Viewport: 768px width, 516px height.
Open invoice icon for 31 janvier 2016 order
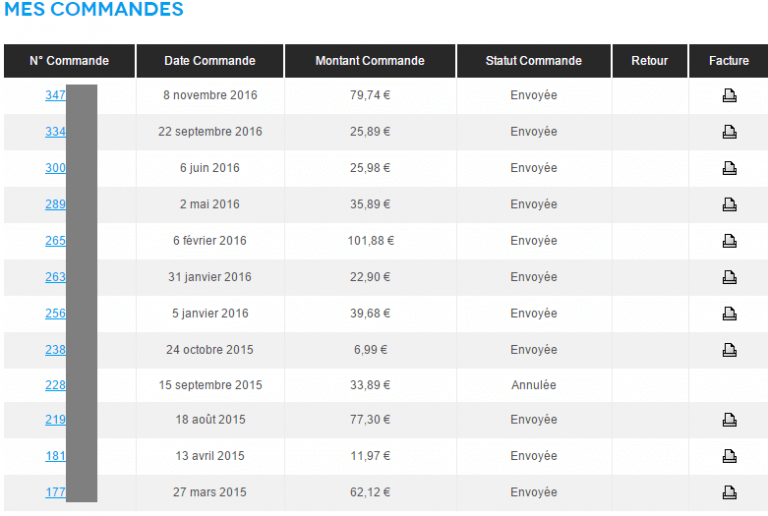729,277
